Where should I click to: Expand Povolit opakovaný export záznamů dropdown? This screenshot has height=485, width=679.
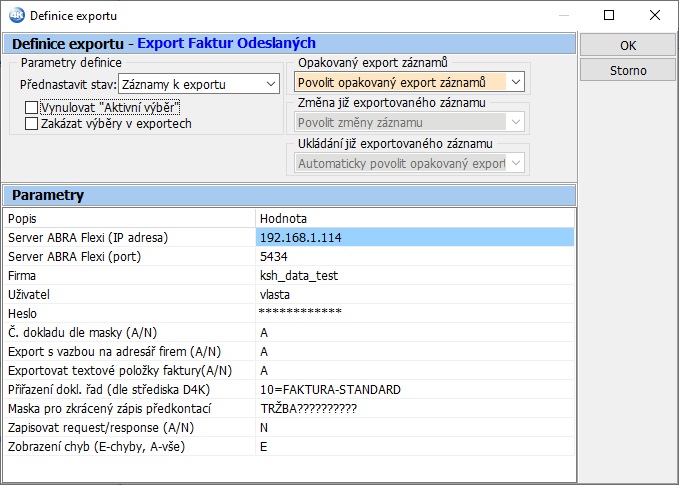pyautogui.click(x=409, y=82)
